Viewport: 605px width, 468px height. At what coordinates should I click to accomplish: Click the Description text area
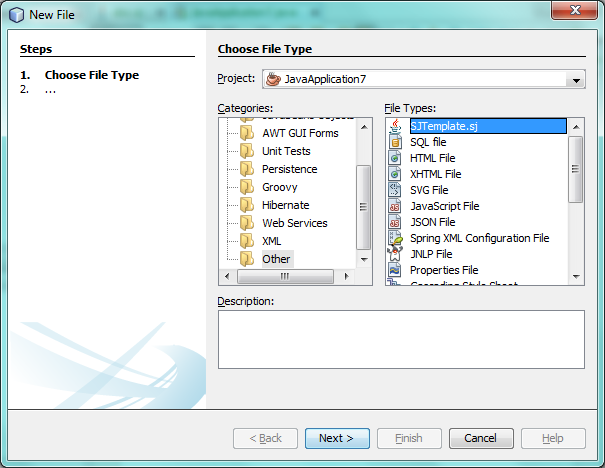400,339
